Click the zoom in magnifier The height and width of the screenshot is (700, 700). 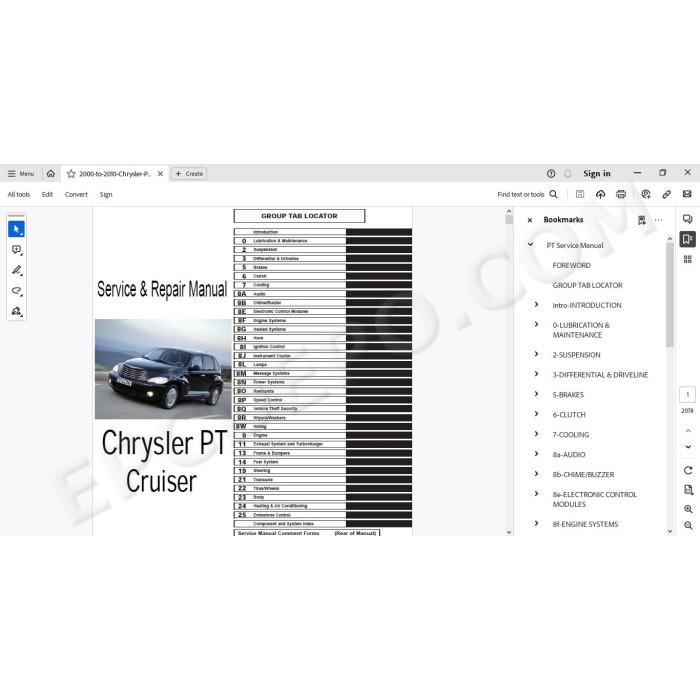(688, 509)
